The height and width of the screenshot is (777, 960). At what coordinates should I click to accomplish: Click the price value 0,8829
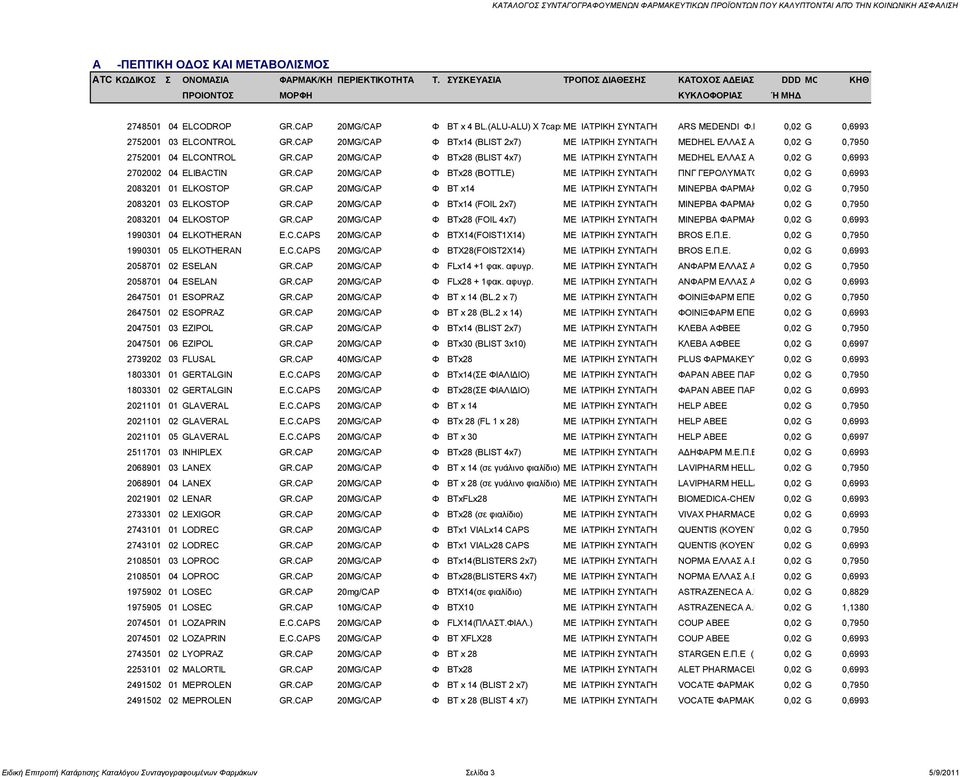click(855, 592)
